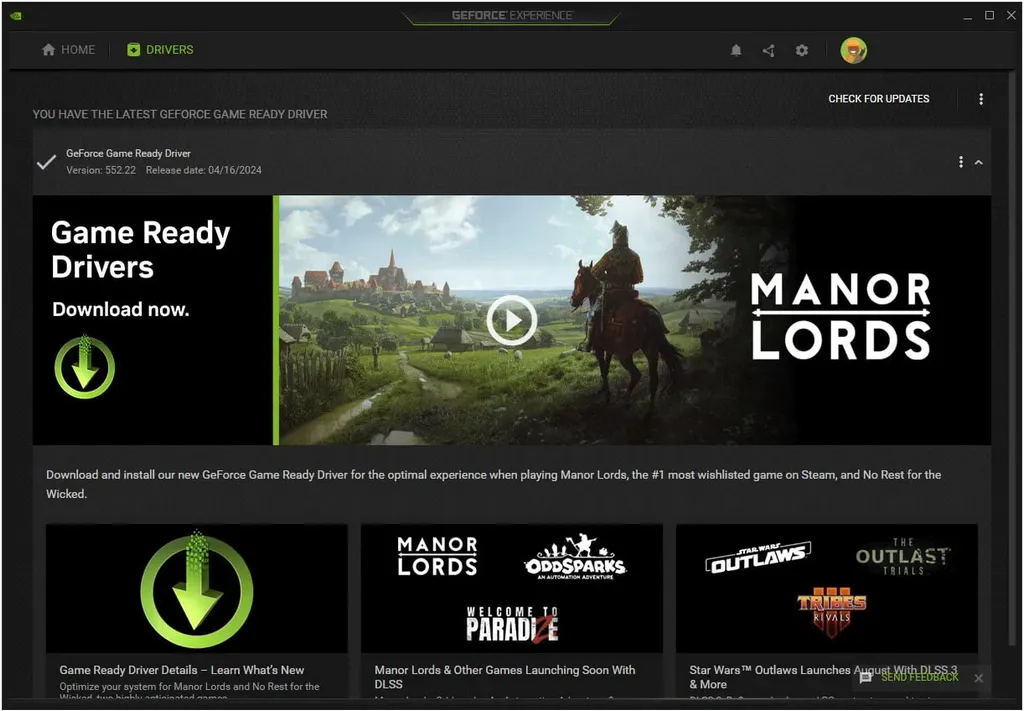The height and width of the screenshot is (711, 1024).
Task: Open the Star Wars Outlaws article thumbnail
Action: [827, 588]
